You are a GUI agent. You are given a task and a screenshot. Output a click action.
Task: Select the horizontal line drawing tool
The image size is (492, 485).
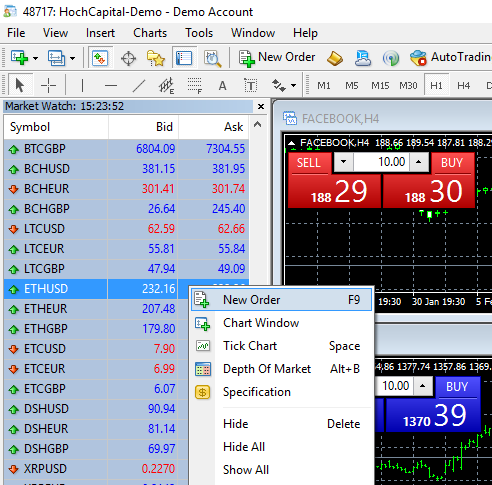111,86
